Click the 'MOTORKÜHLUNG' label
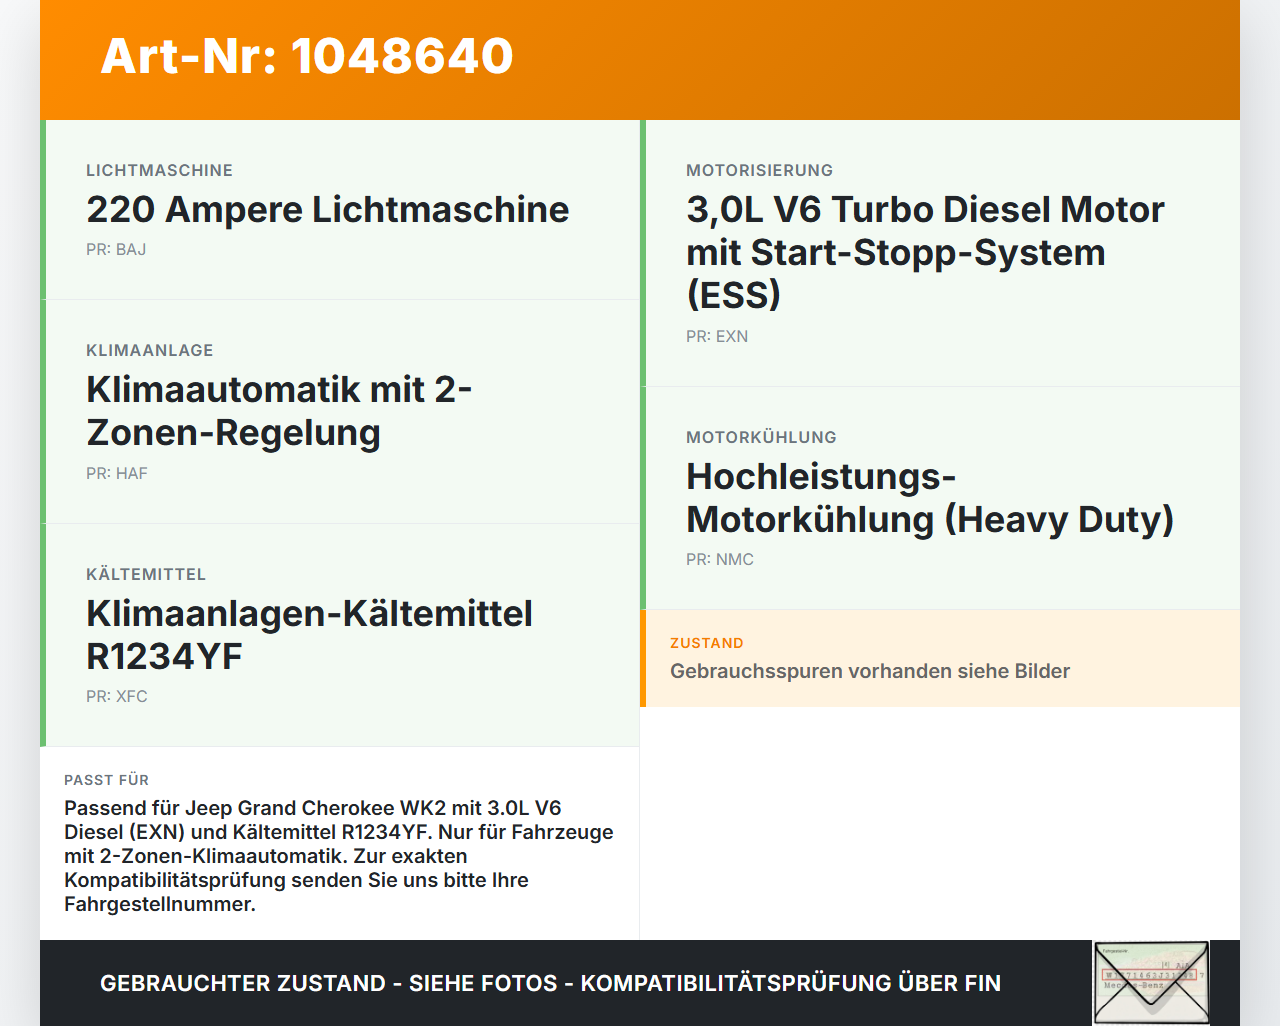1280x1026 pixels. coord(761,437)
